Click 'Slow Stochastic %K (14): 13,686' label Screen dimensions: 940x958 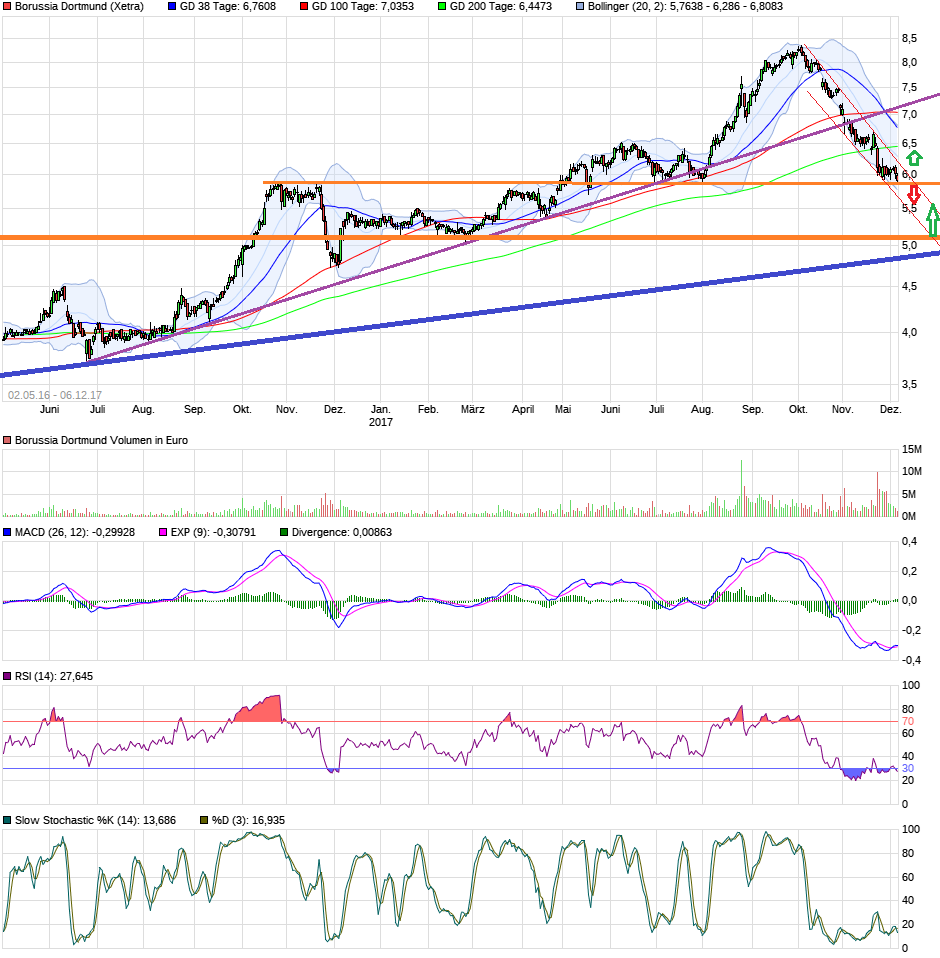(x=95, y=821)
